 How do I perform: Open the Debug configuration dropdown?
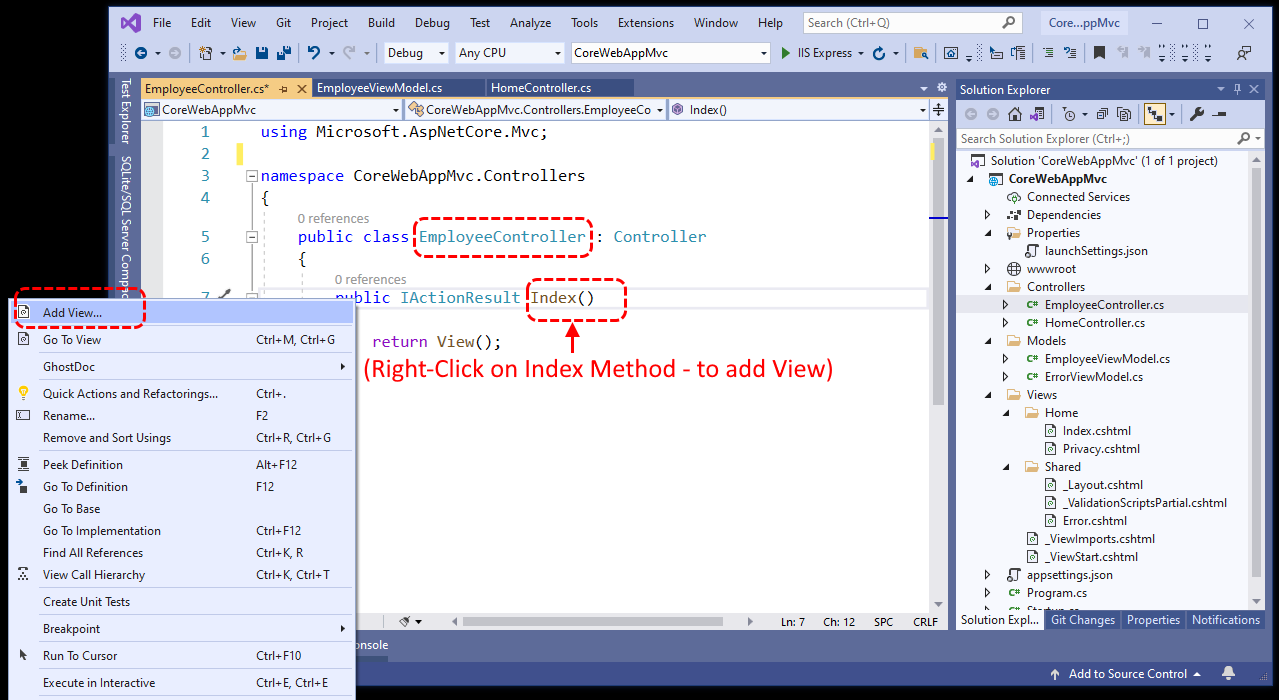coord(415,52)
